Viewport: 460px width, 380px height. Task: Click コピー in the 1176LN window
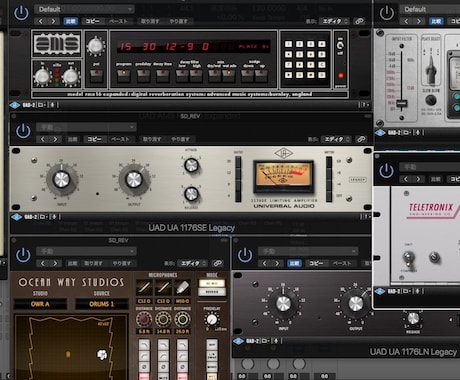click(x=316, y=263)
